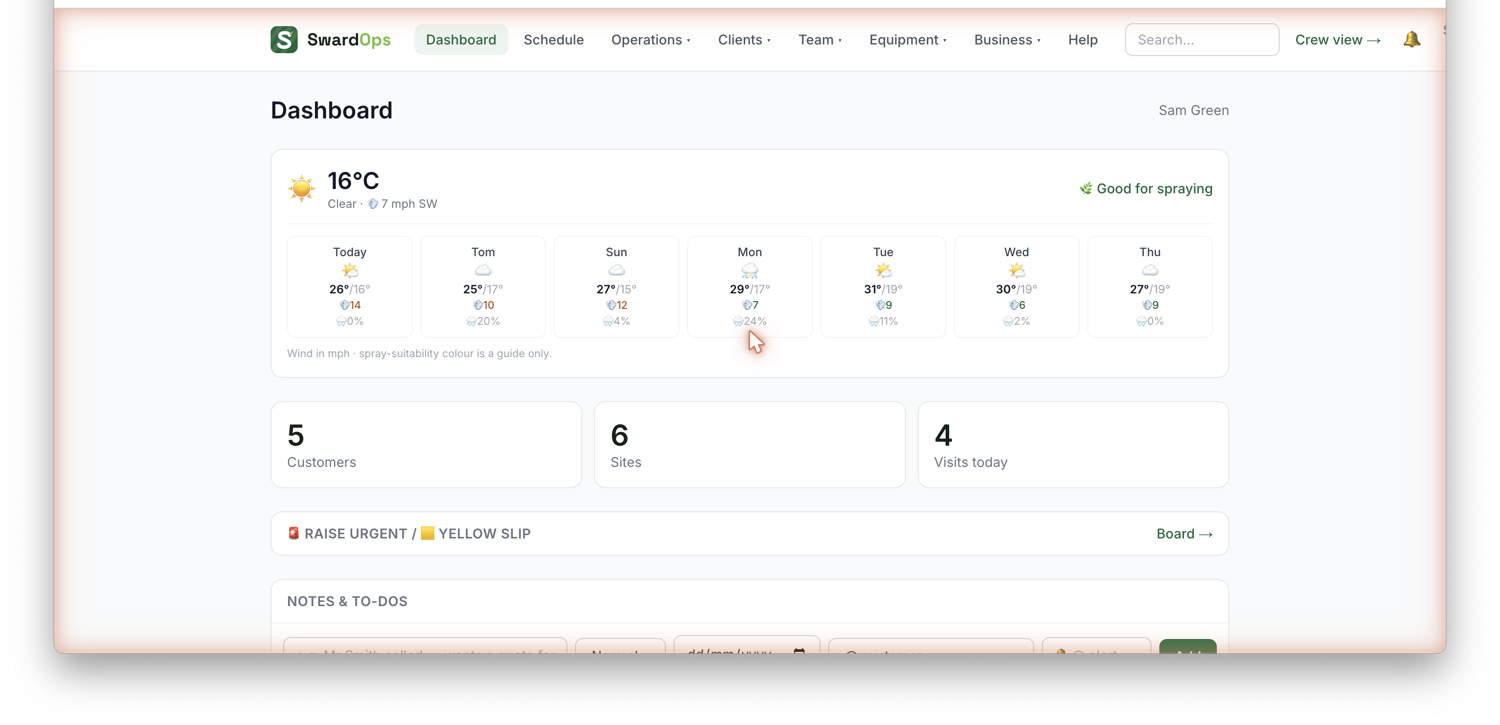Click the leaf icon next to Good for spraying
The height and width of the screenshot is (725, 1500).
1085,188
